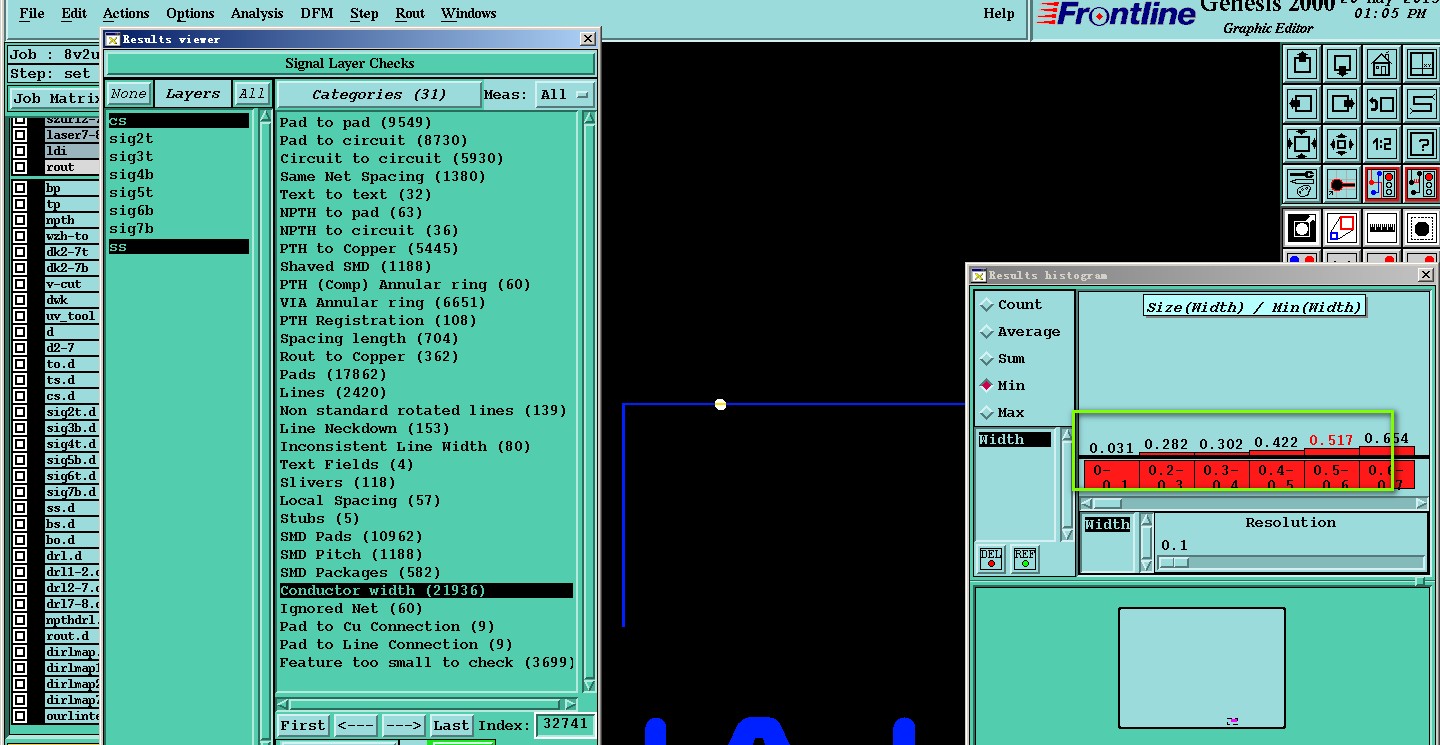Click the octagon in dashed box icon

tap(1421, 228)
